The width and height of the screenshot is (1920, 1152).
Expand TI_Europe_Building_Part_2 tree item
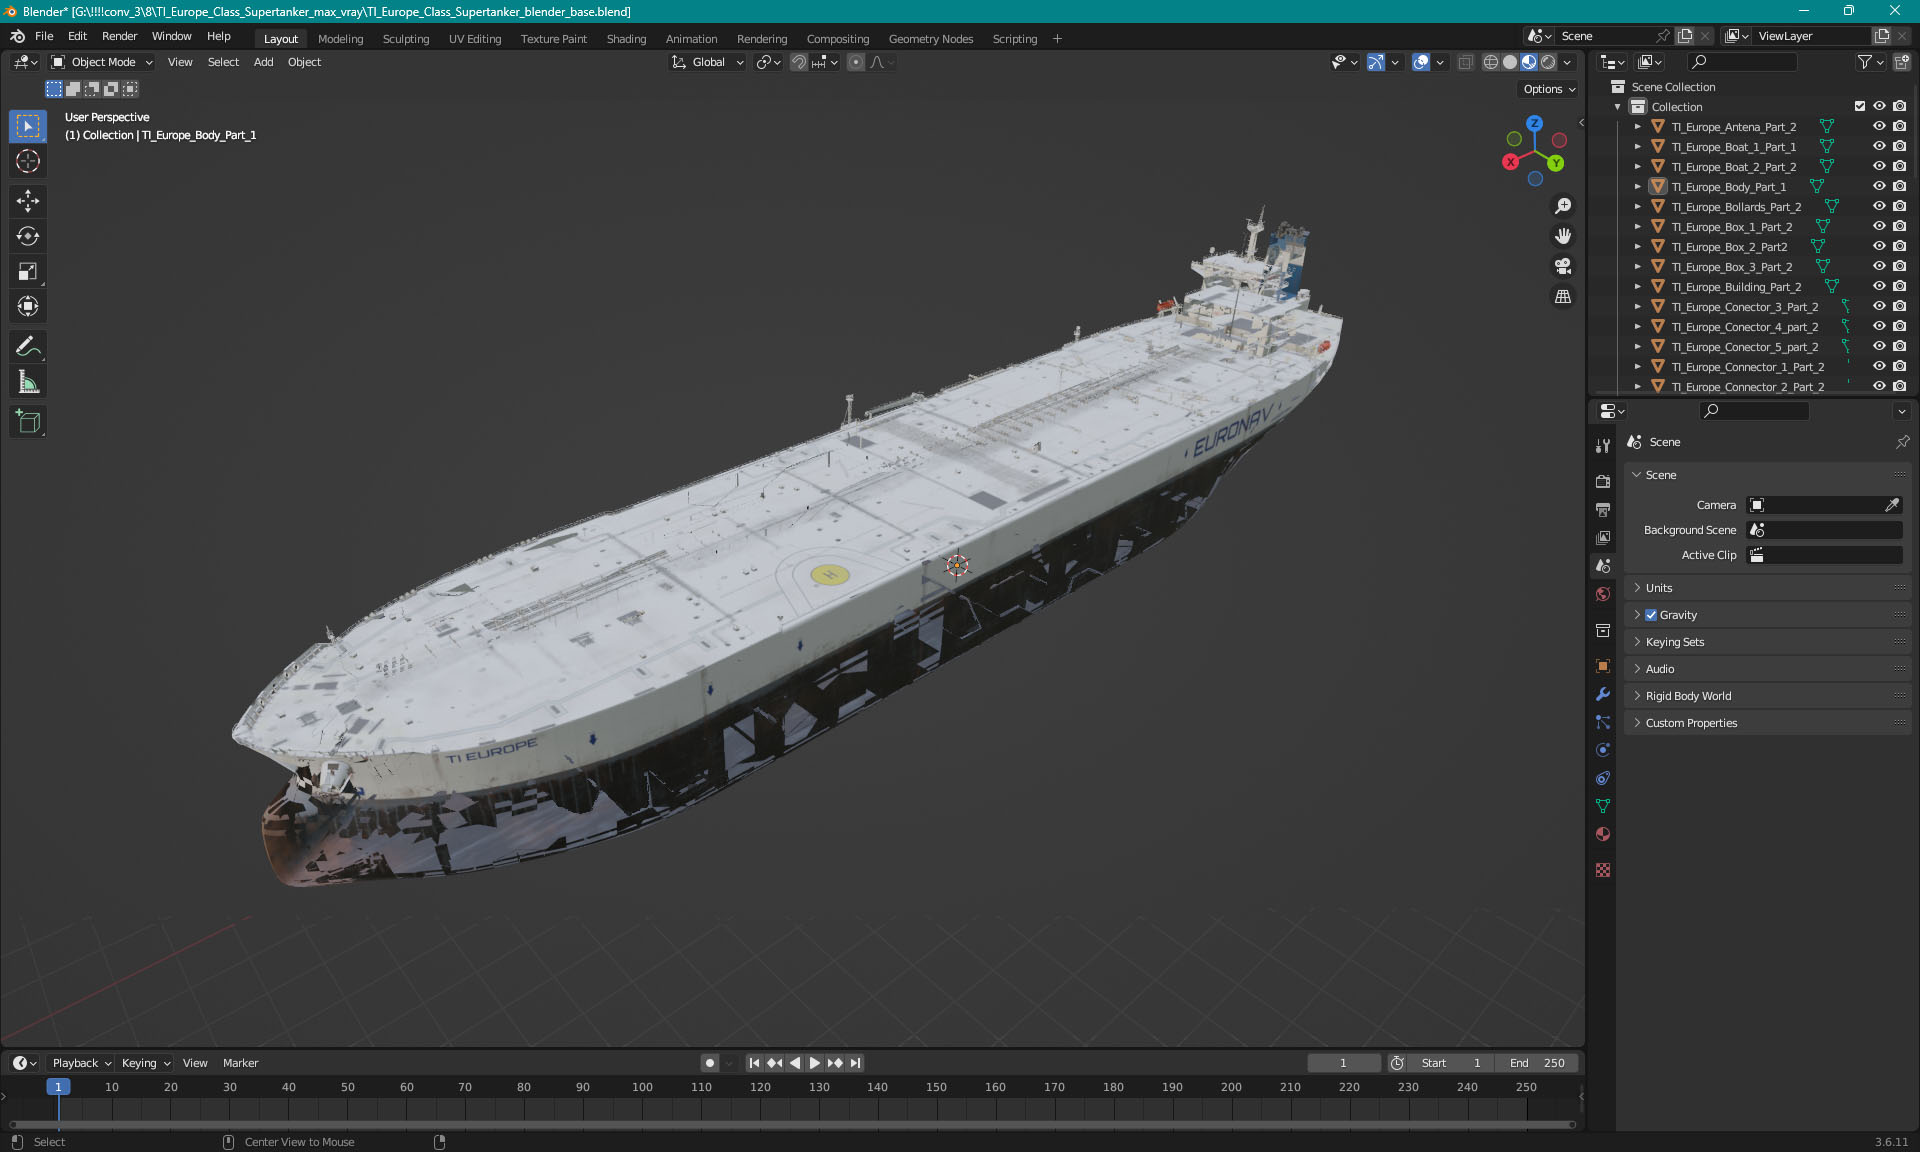point(1637,287)
